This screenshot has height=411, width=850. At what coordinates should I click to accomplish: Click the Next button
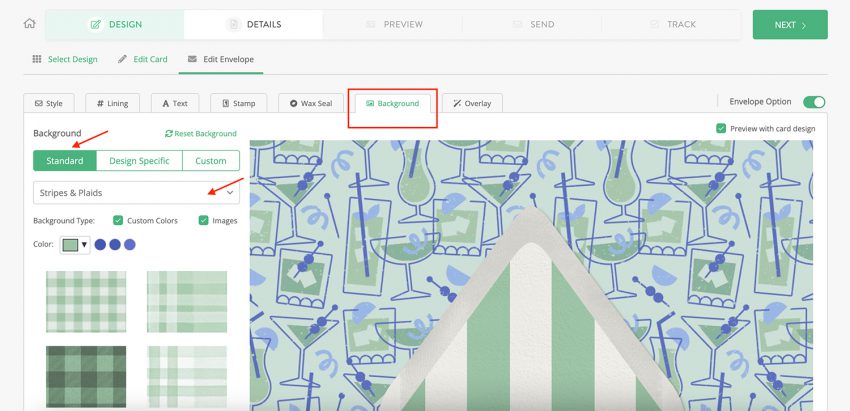coord(789,25)
